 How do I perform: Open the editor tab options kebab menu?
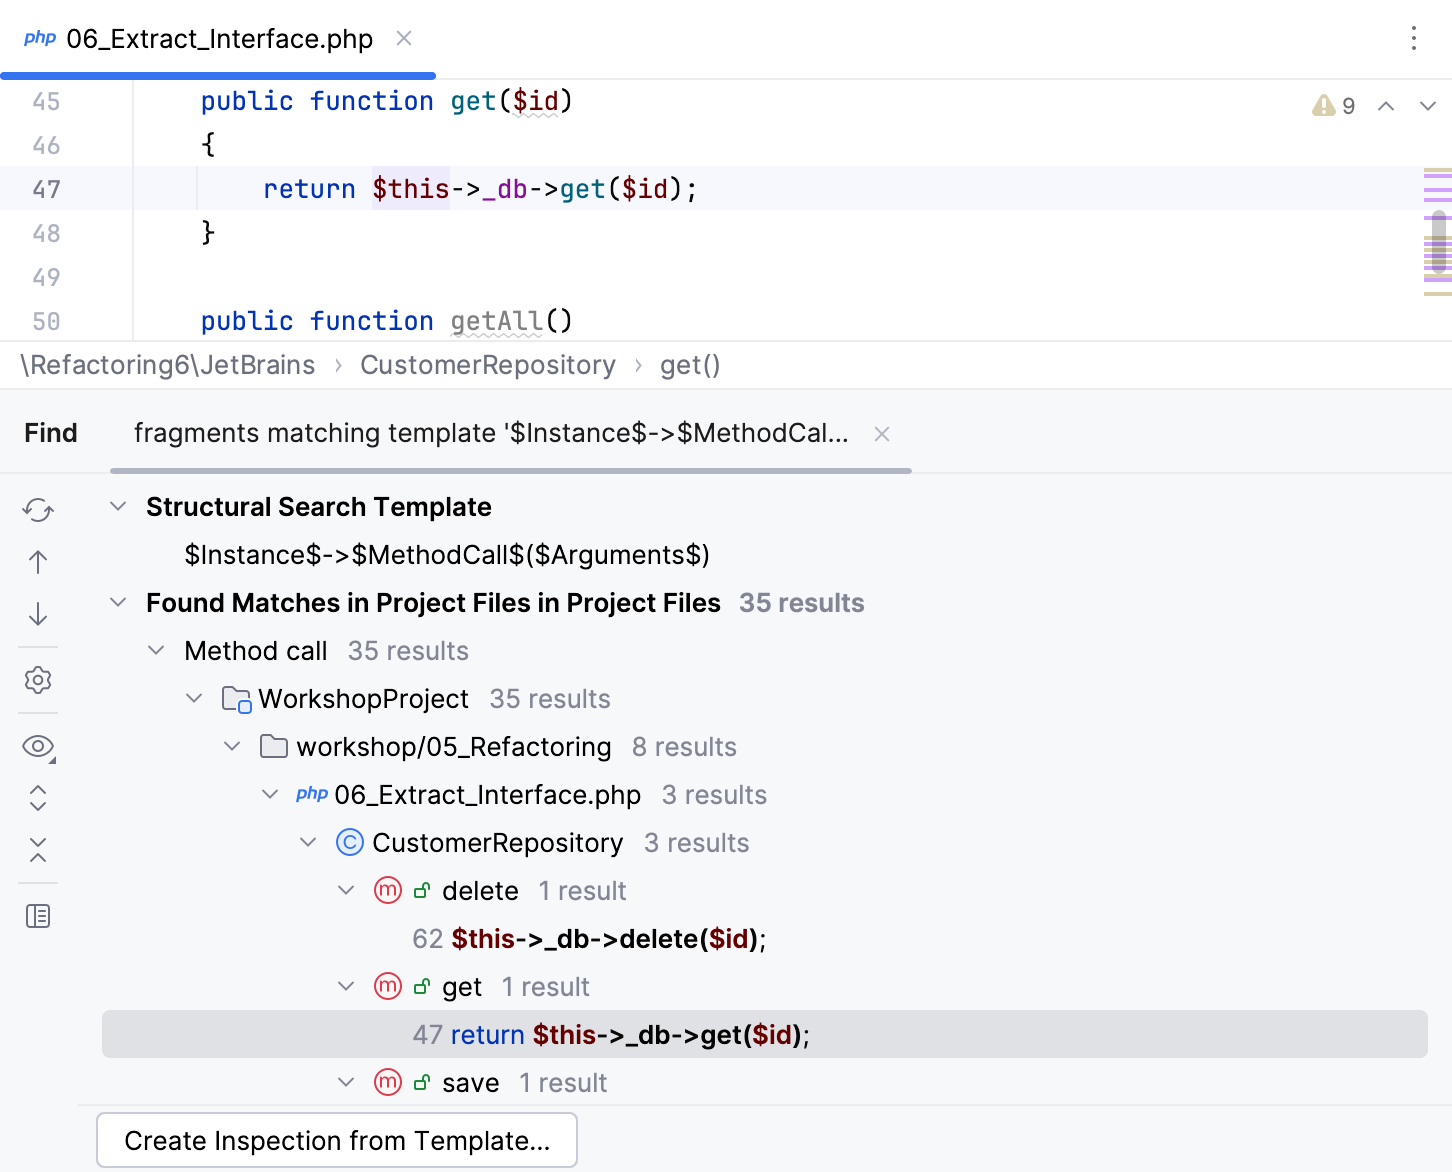[1413, 39]
